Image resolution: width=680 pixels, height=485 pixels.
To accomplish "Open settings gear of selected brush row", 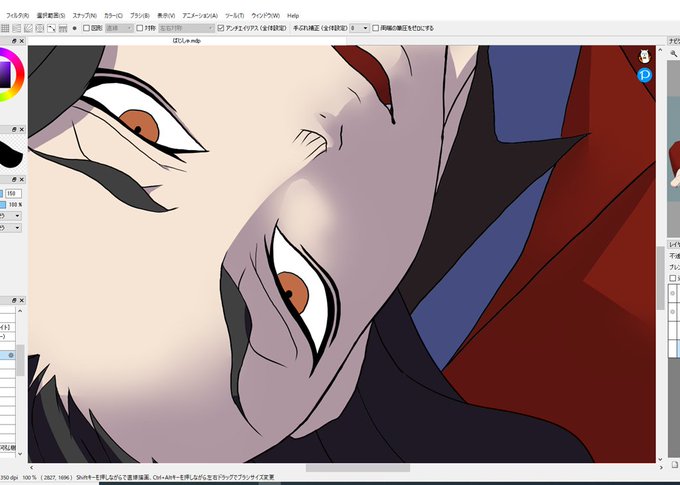I will (x=11, y=355).
